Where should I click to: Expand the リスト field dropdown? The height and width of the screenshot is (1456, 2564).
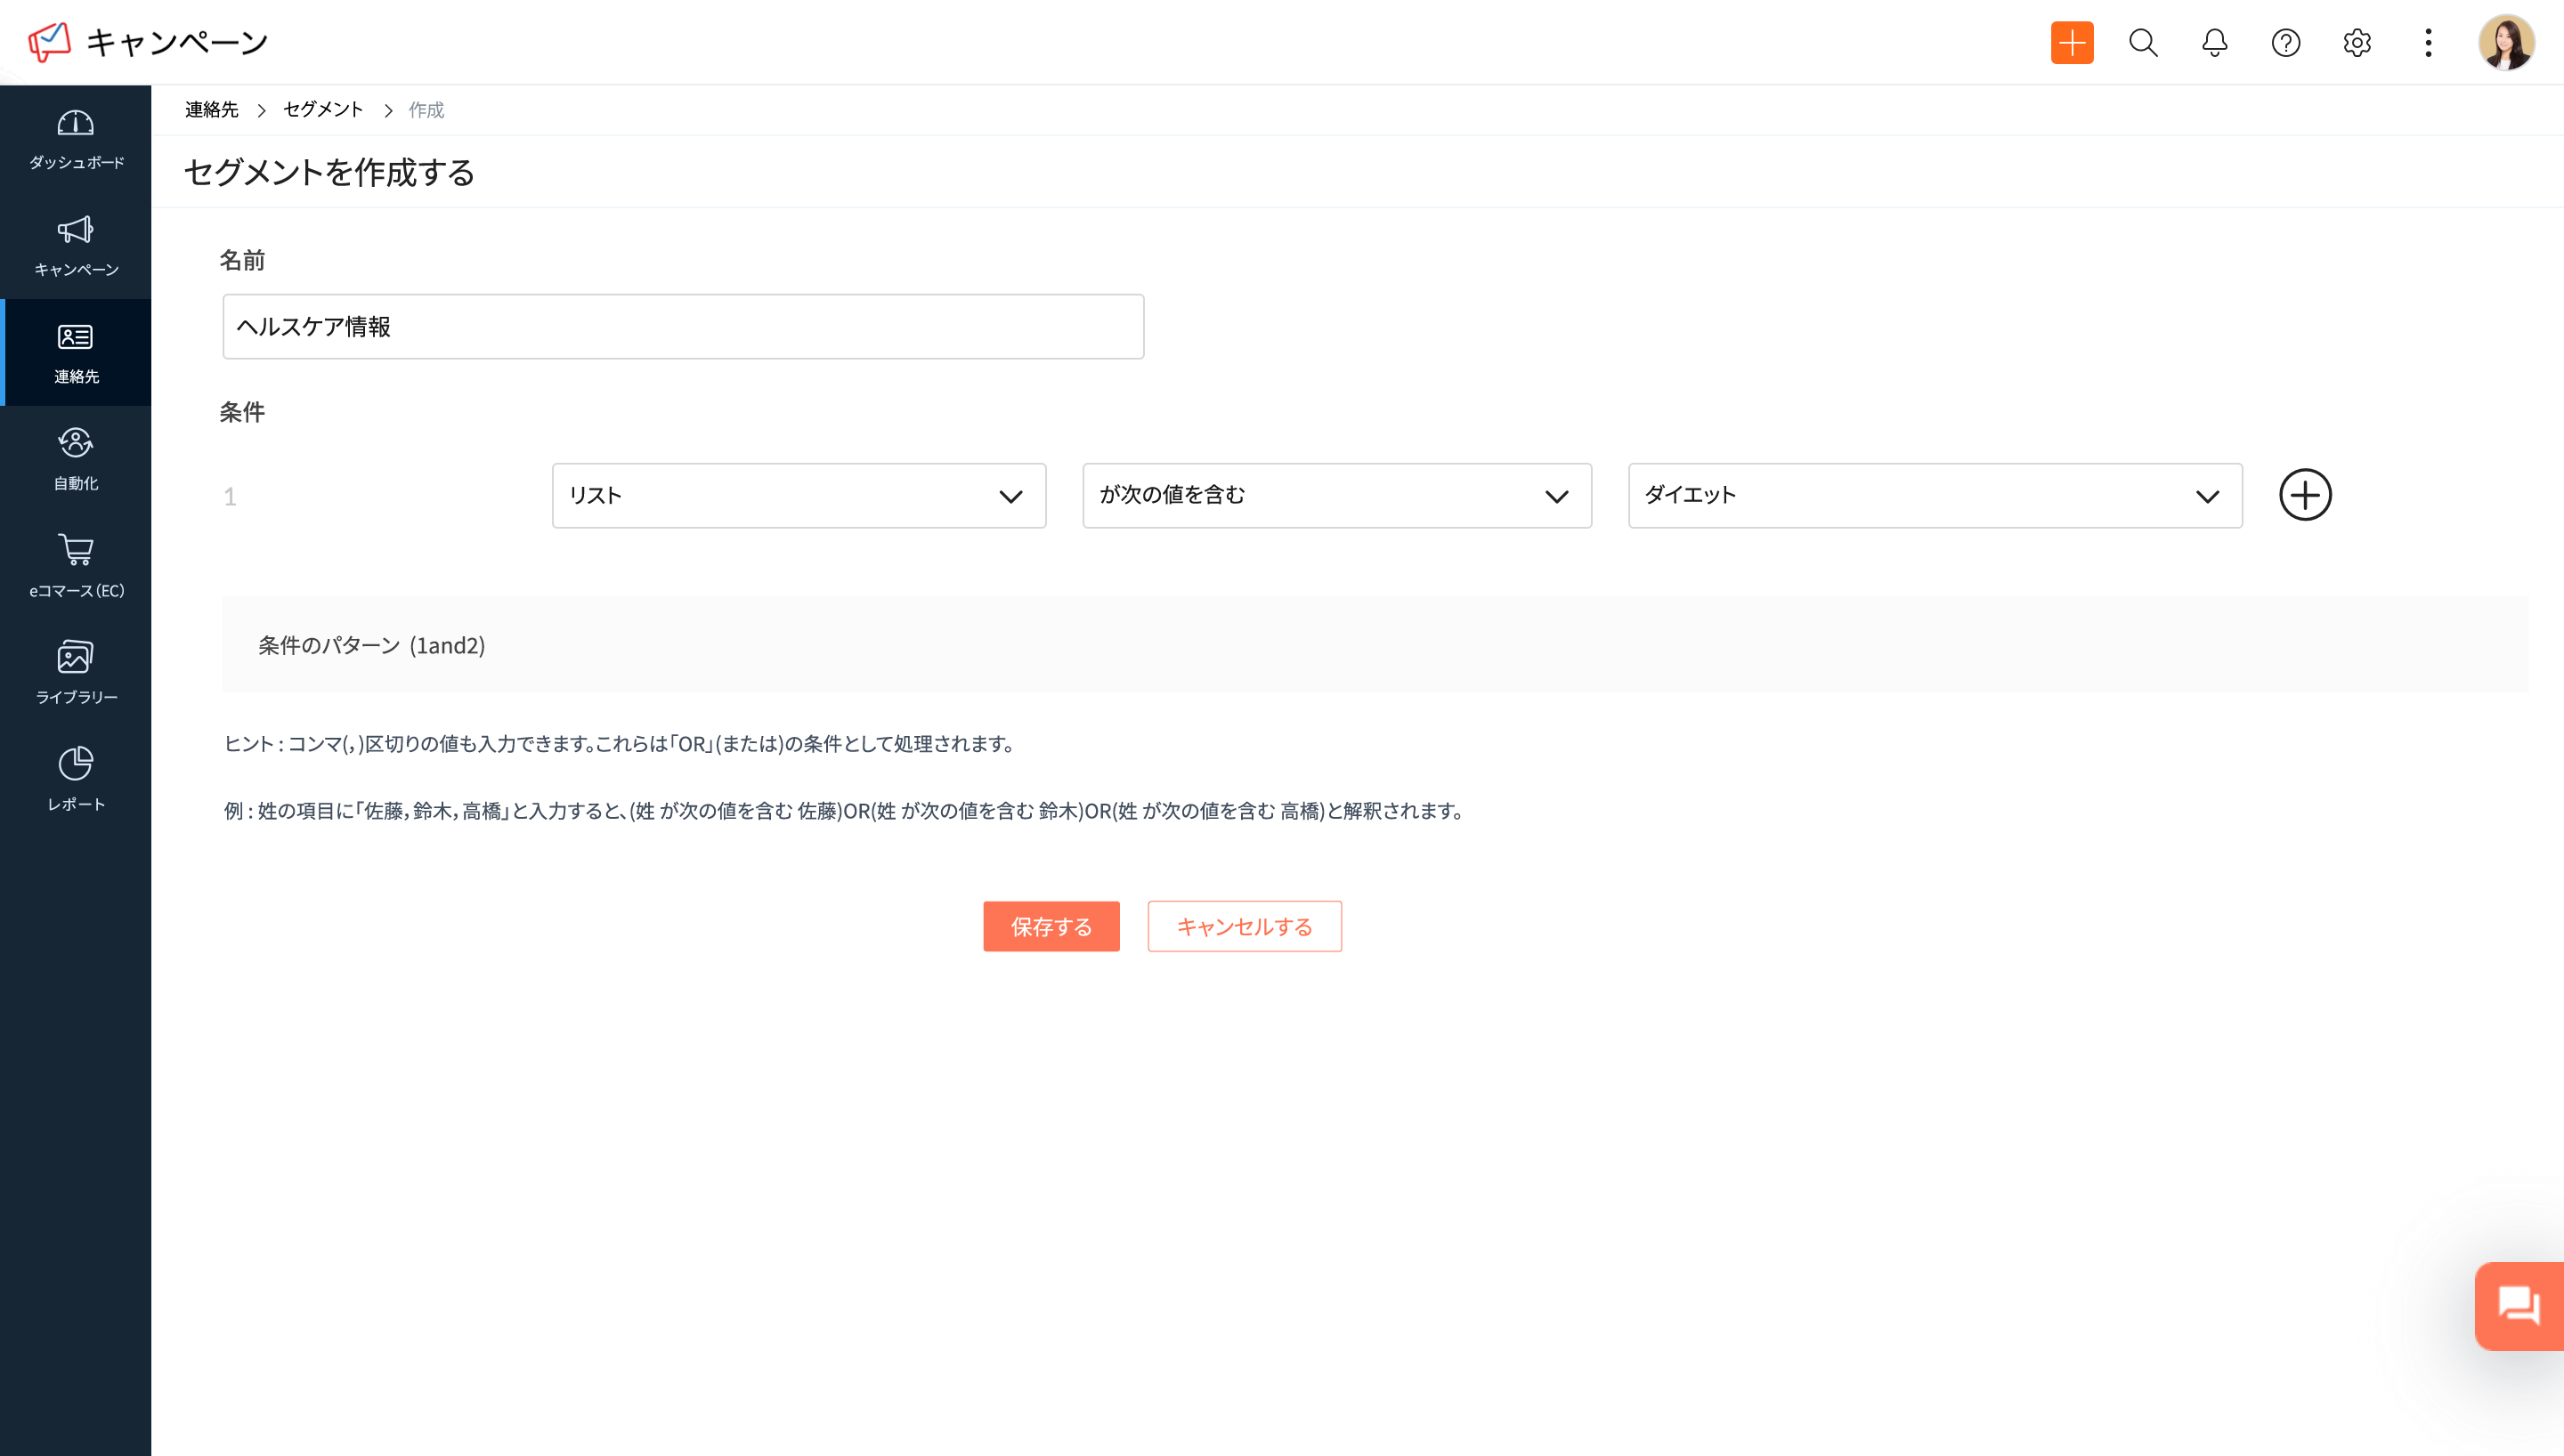[x=798, y=495]
